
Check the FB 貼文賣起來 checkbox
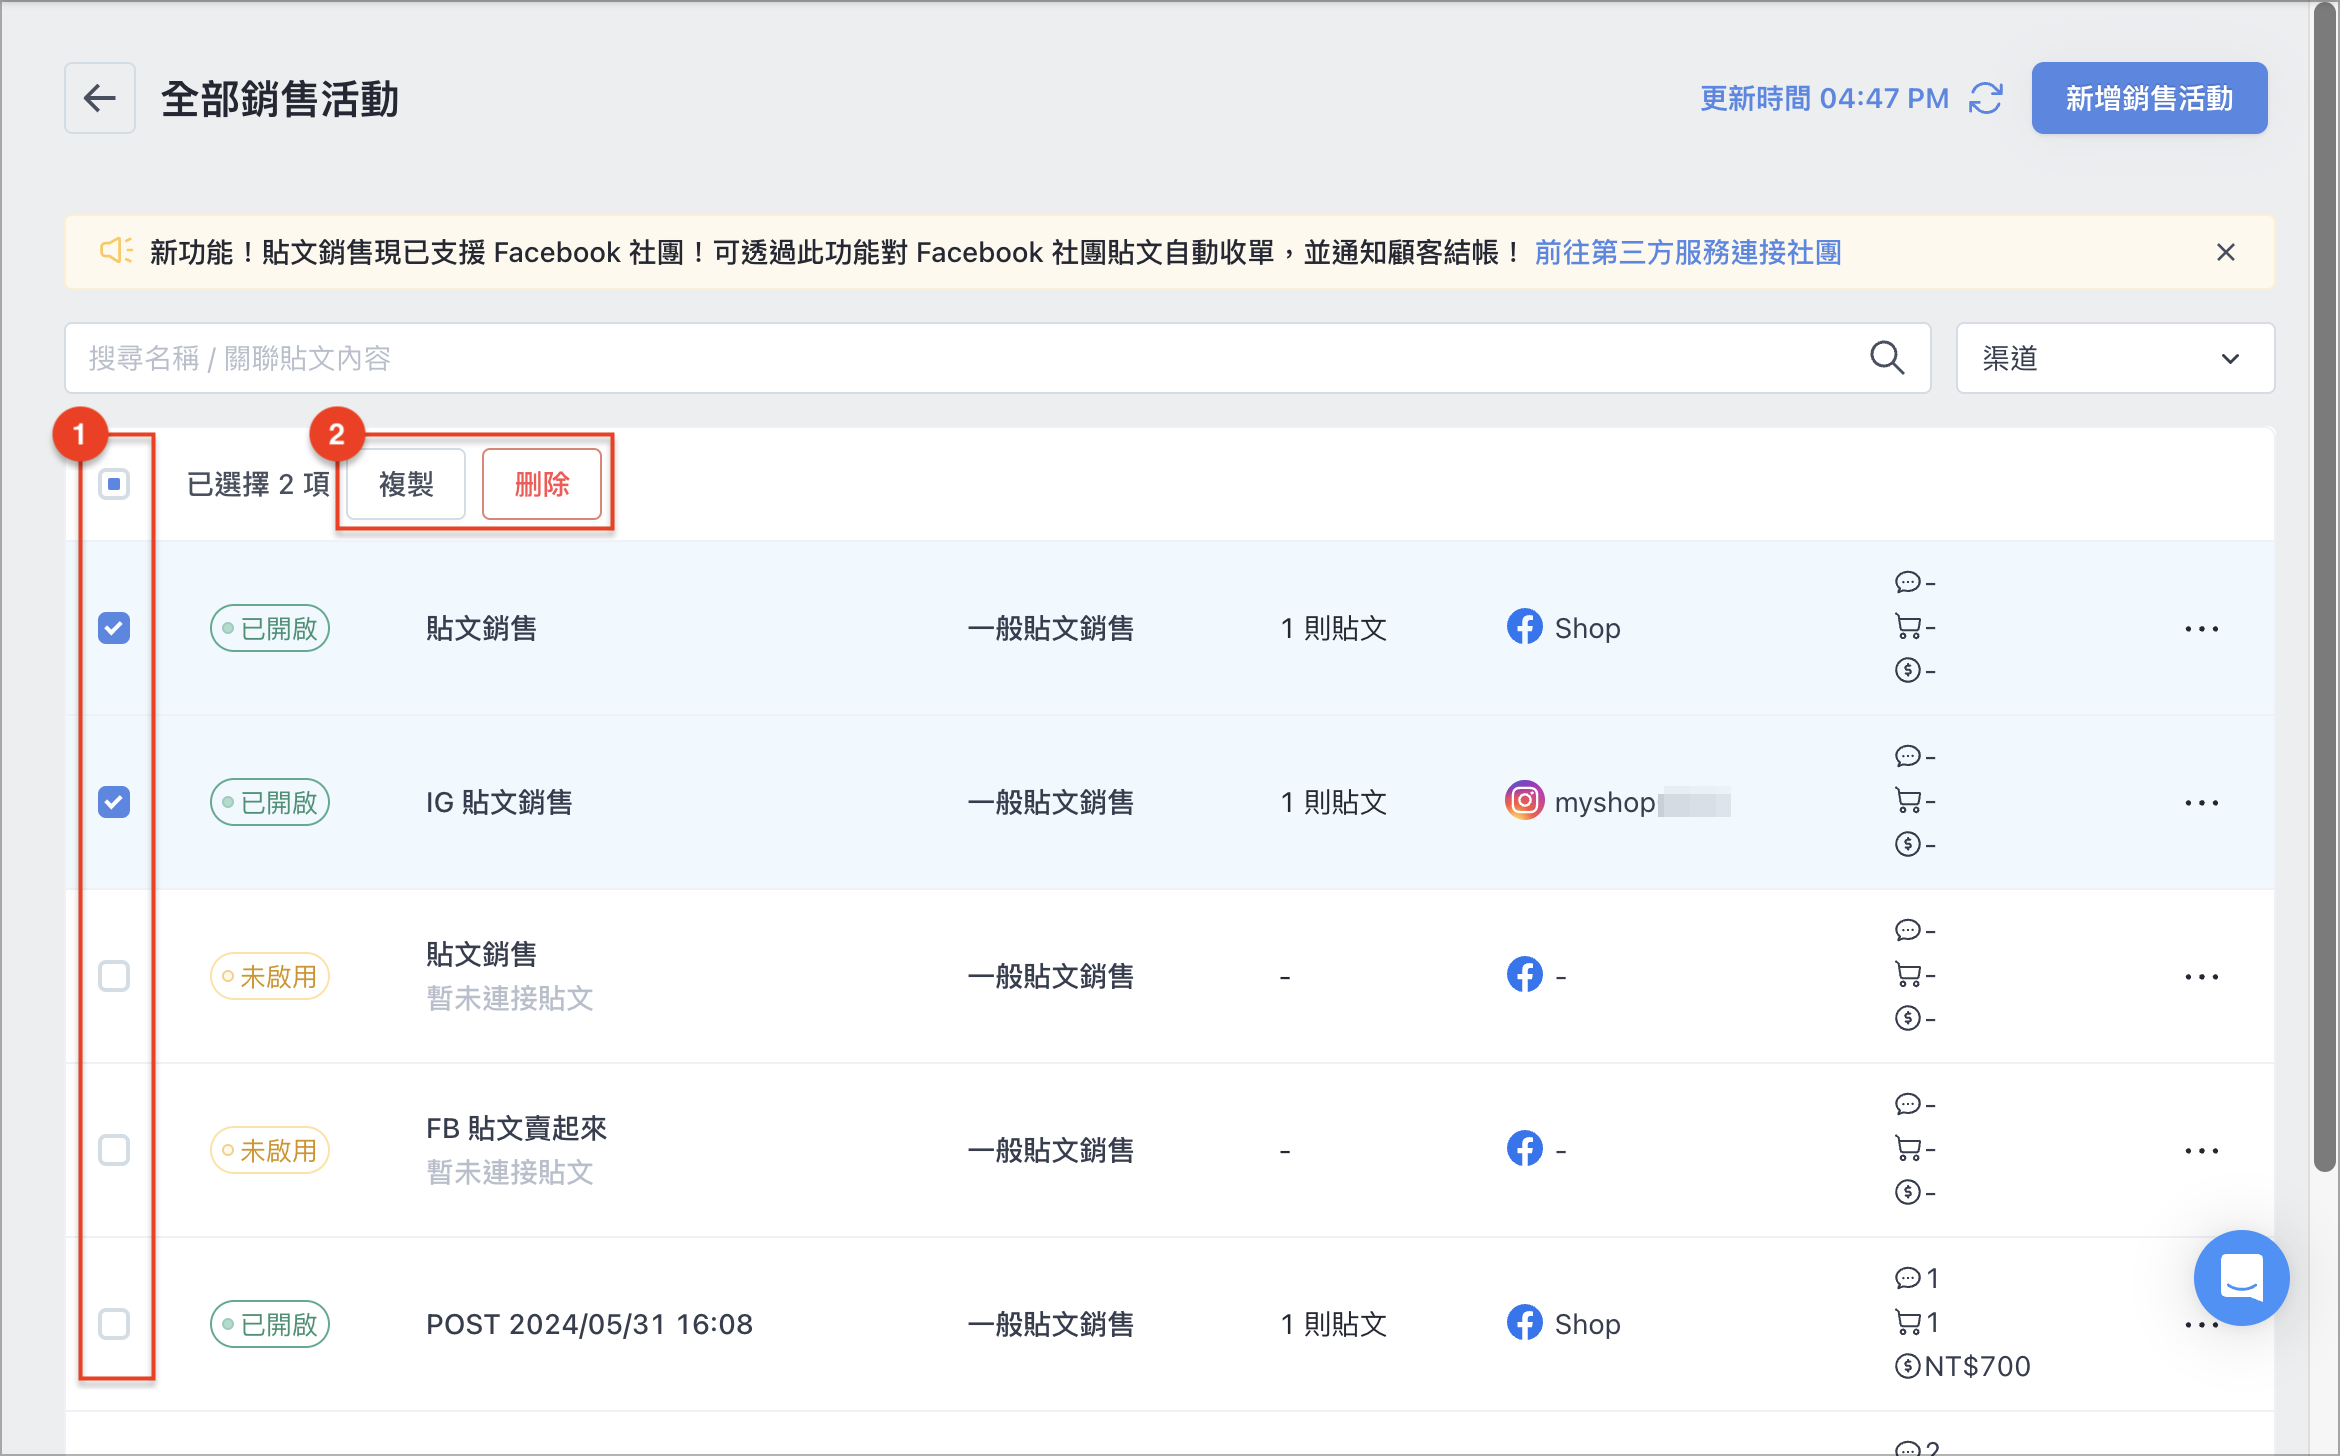click(114, 1150)
